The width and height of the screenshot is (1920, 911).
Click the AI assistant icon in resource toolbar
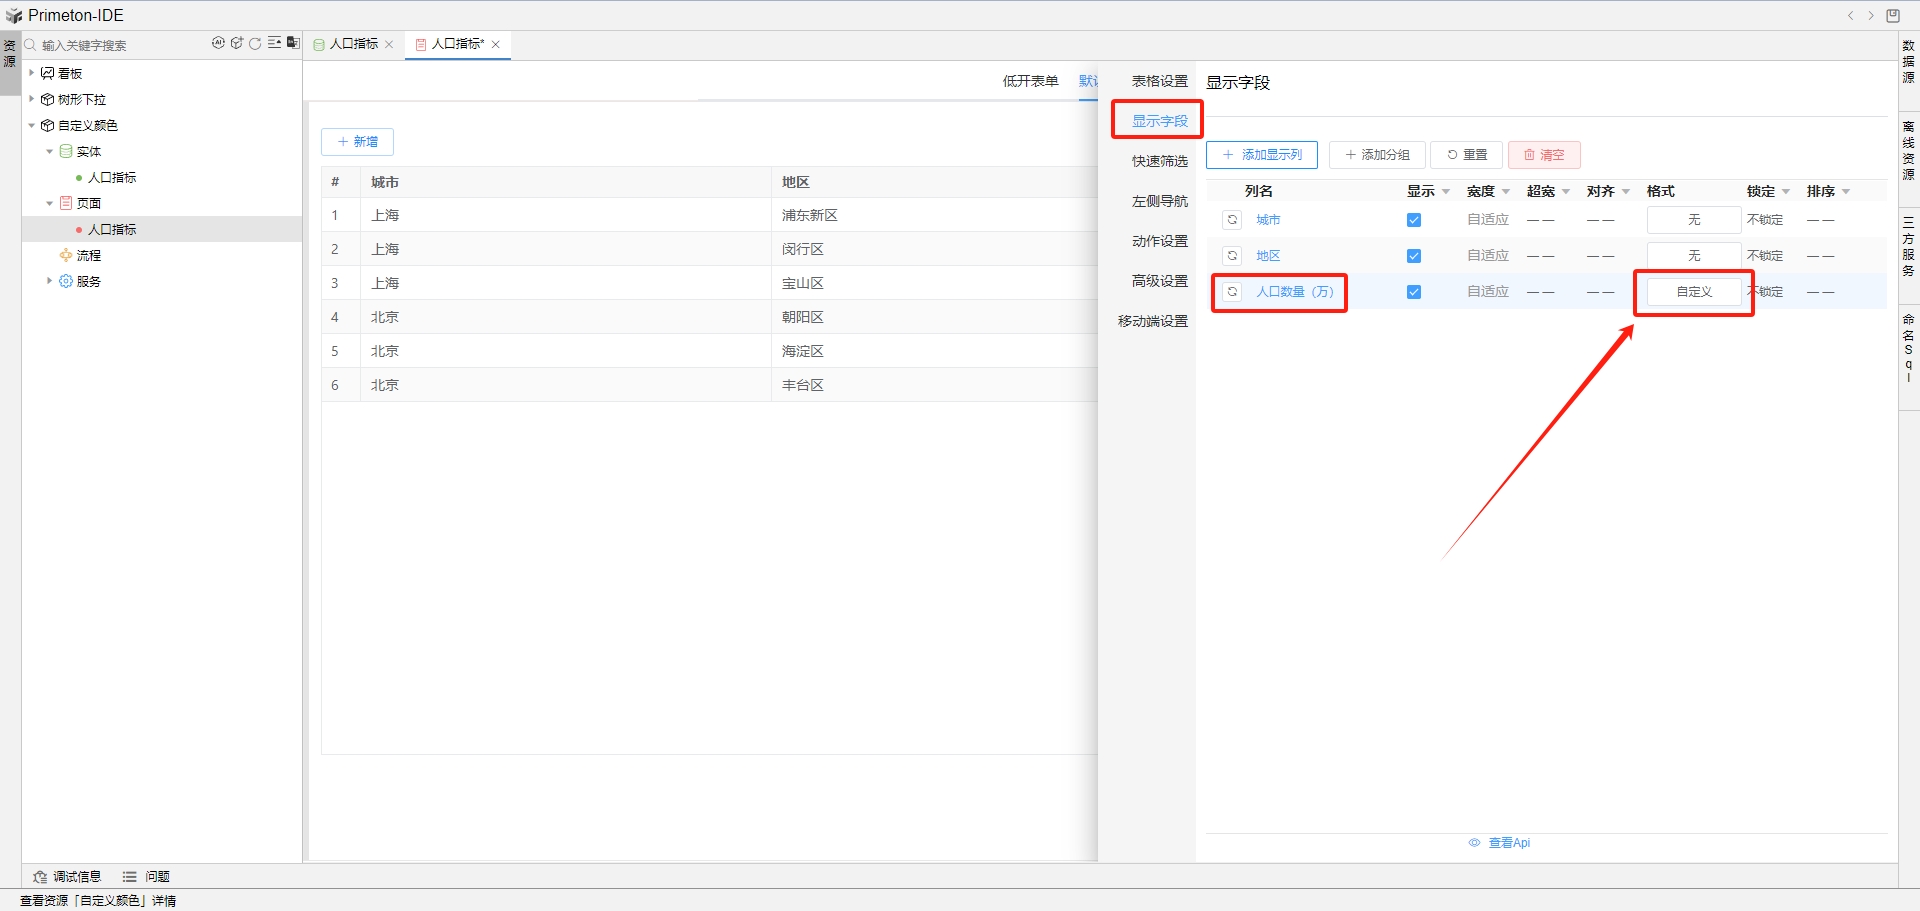tap(218, 43)
